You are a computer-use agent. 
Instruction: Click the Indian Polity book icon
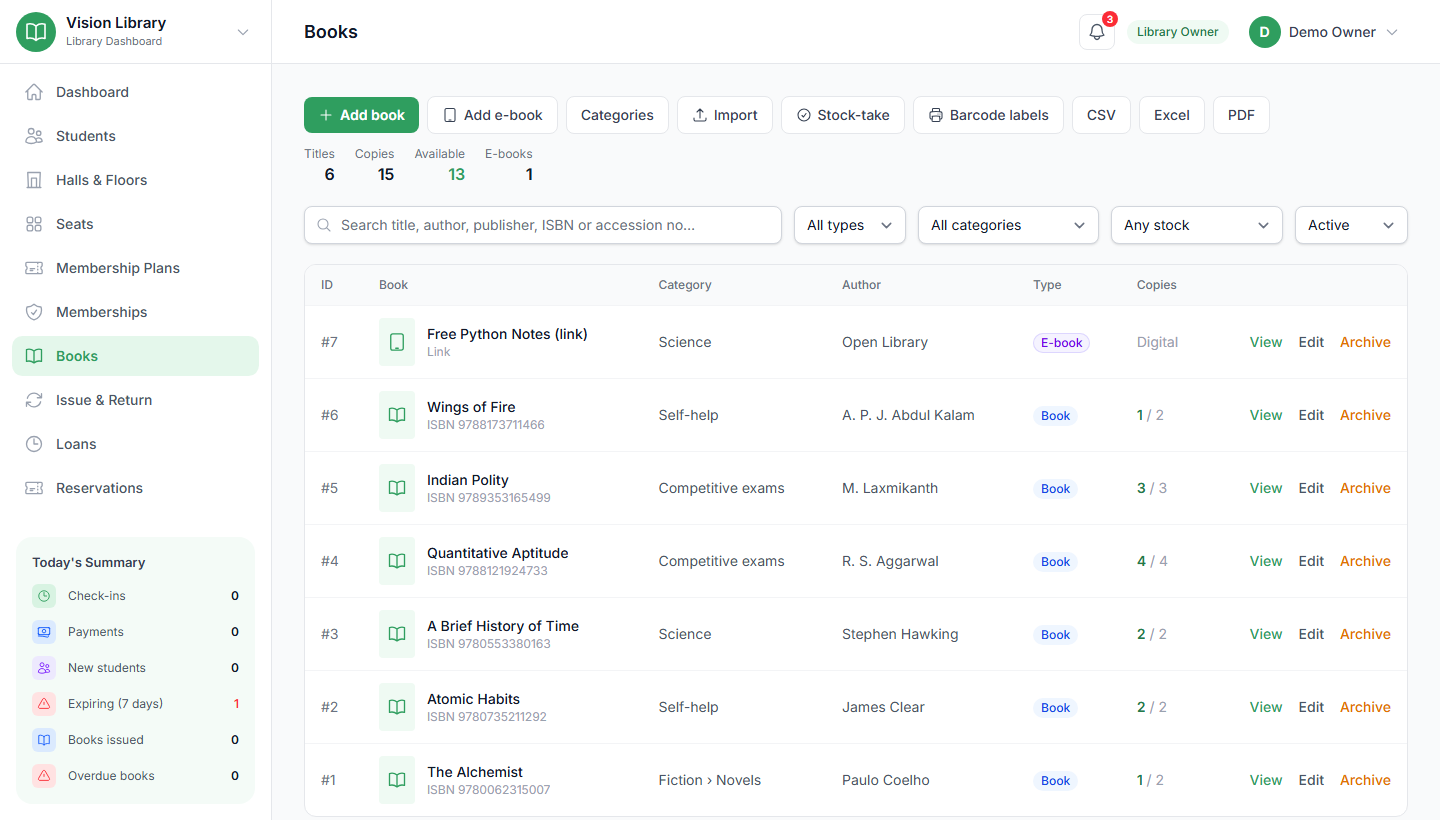click(x=397, y=488)
